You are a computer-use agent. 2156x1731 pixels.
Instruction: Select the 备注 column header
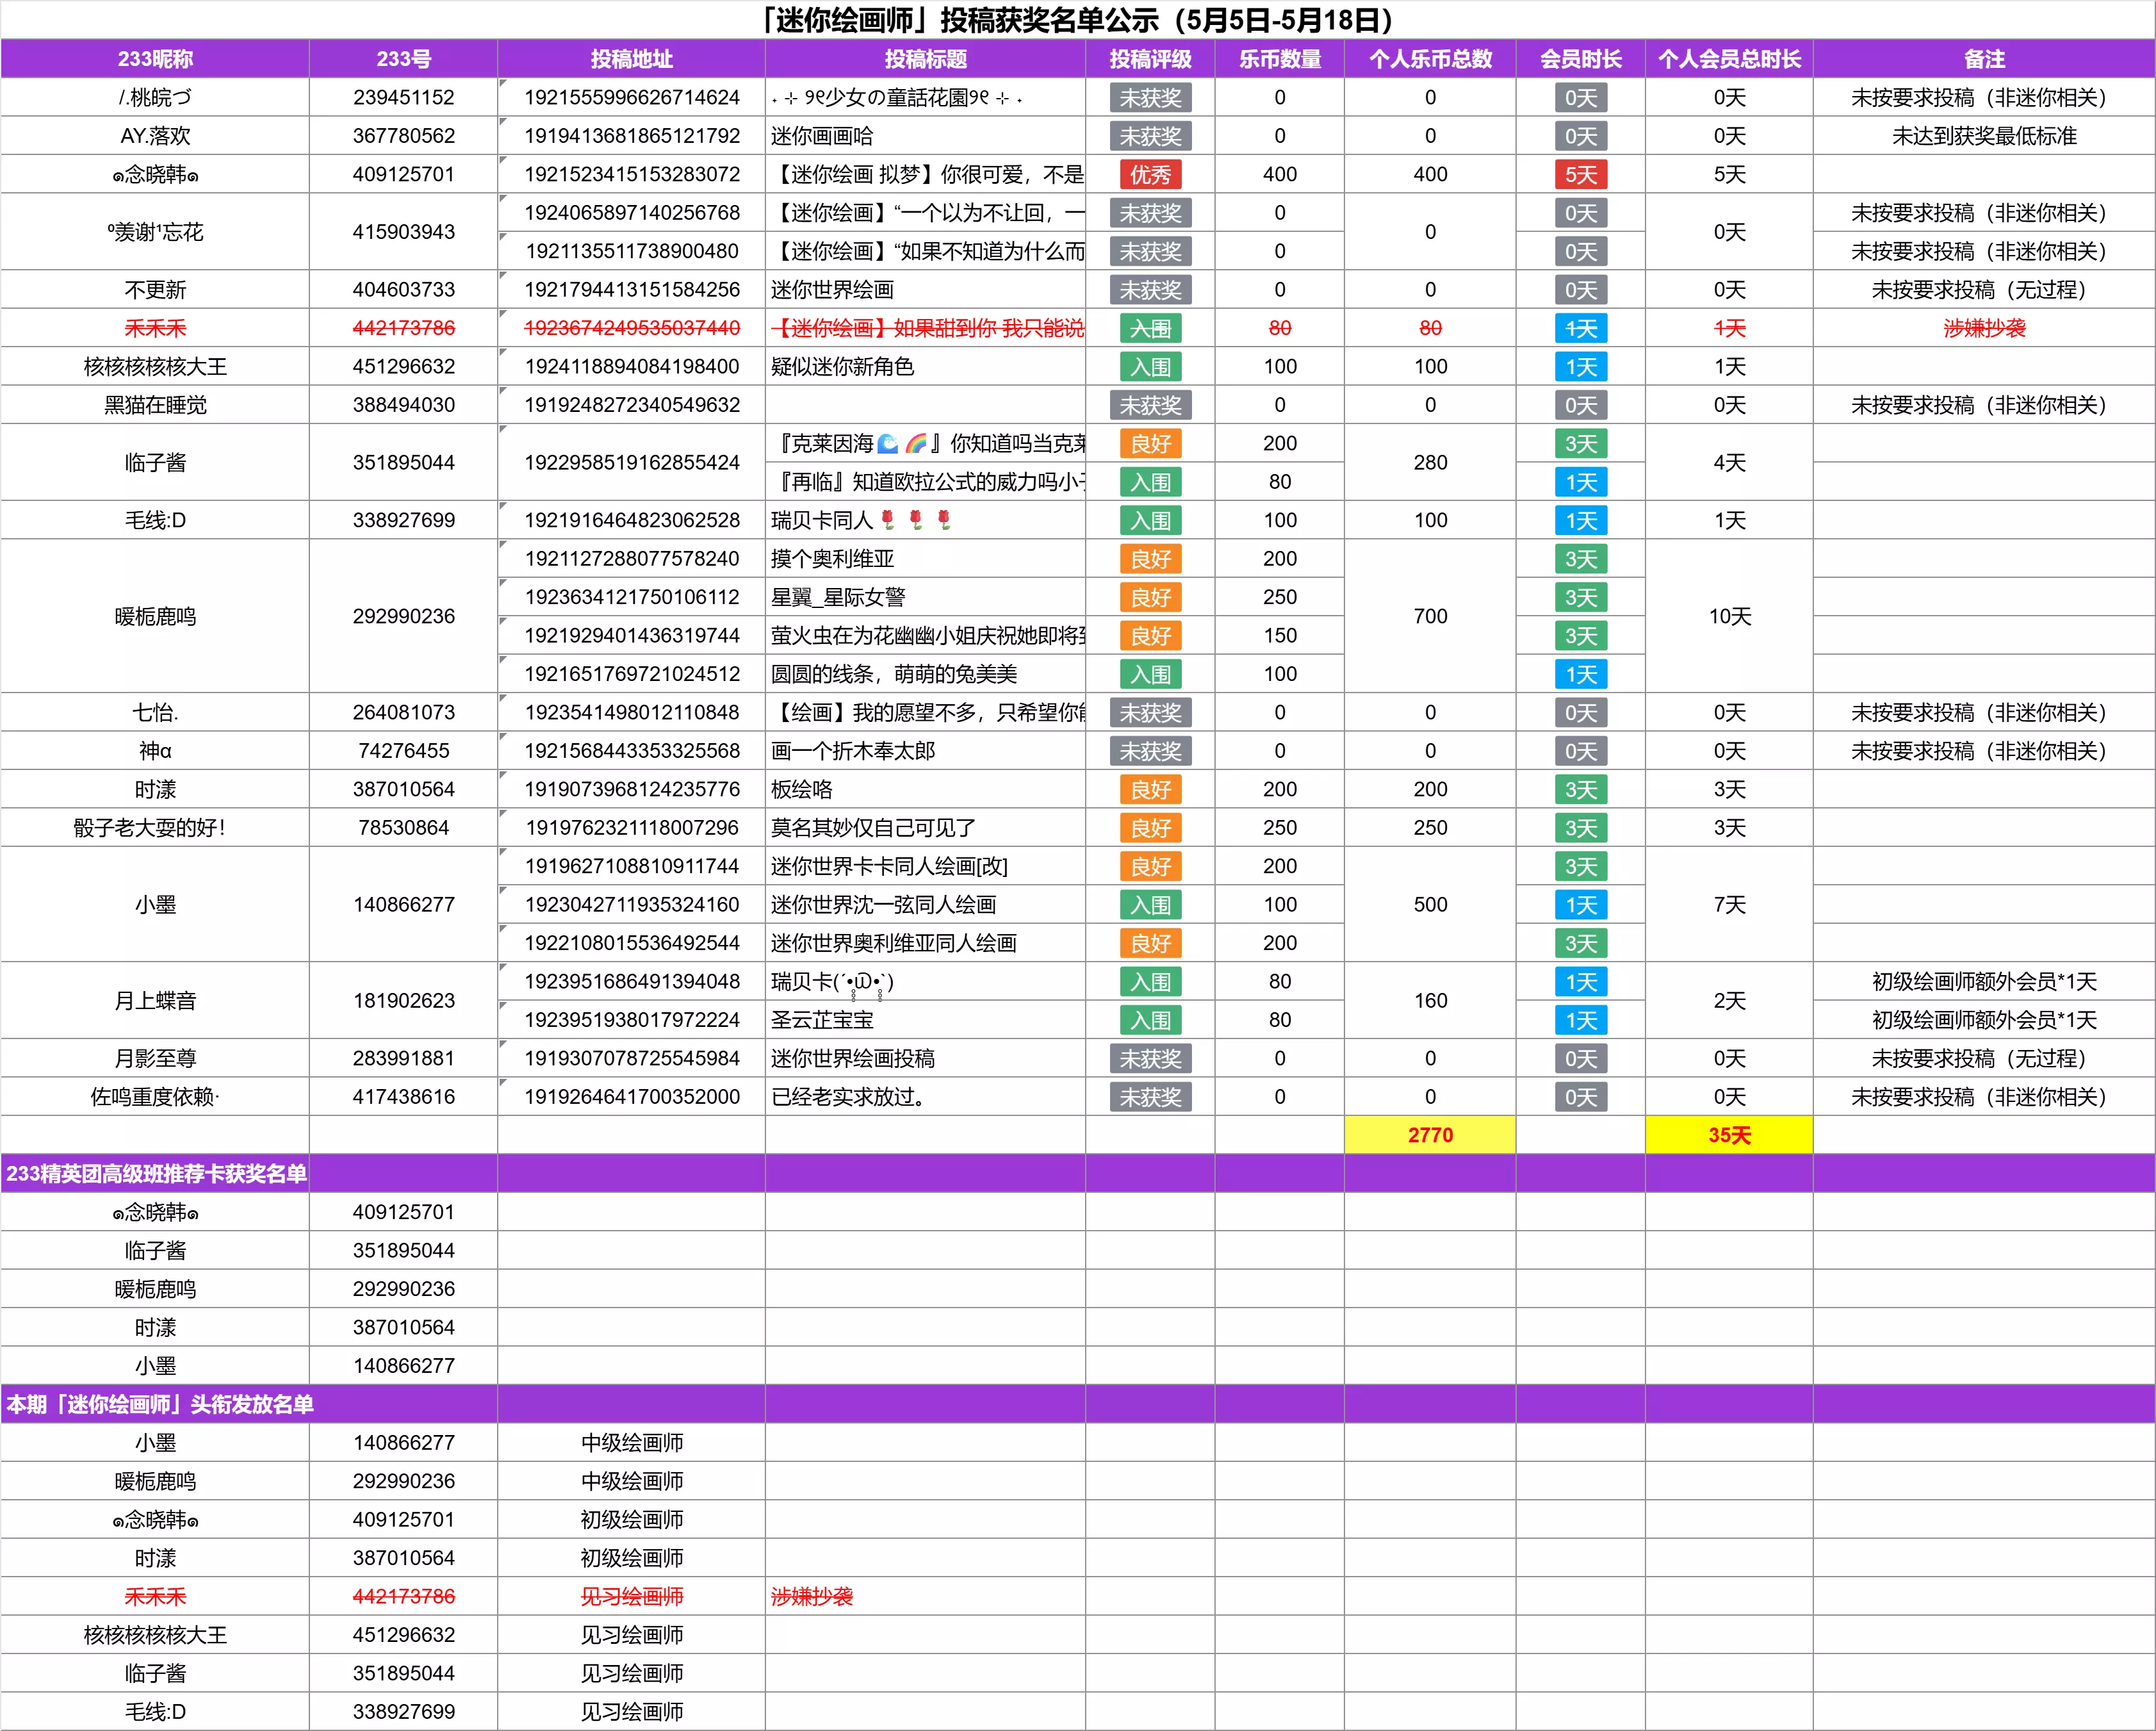click(1984, 59)
